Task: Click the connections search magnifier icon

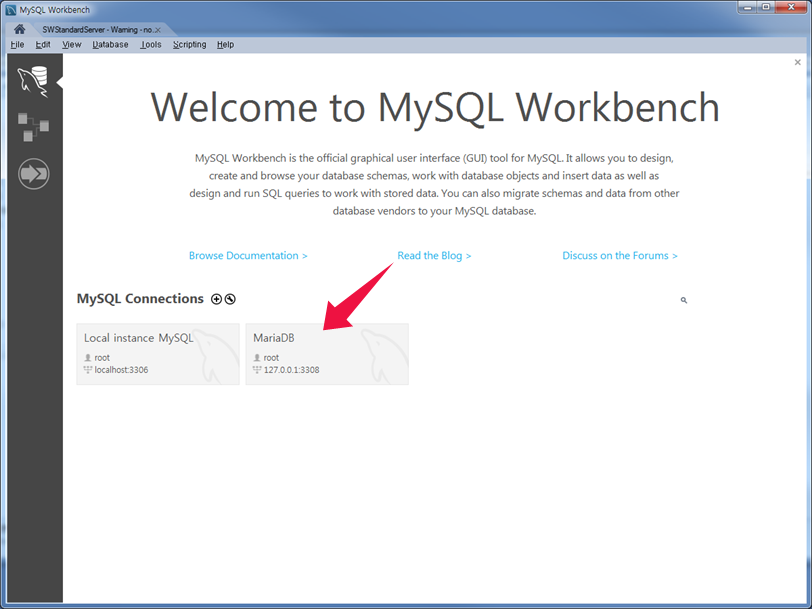Action: [684, 300]
